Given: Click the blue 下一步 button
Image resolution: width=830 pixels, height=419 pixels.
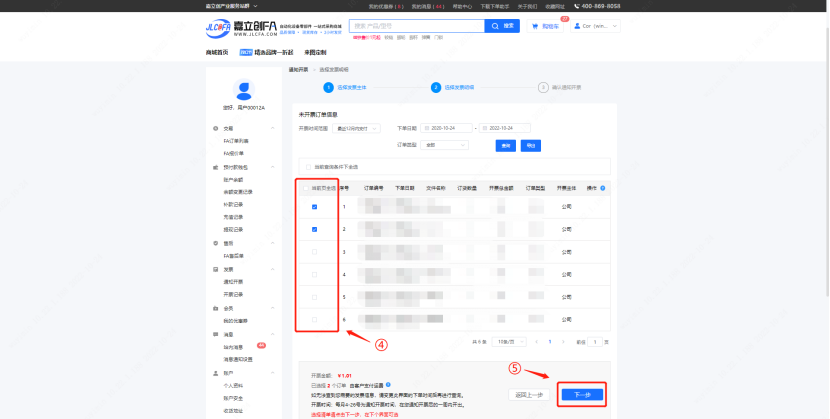Looking at the screenshot, I should 582,394.
